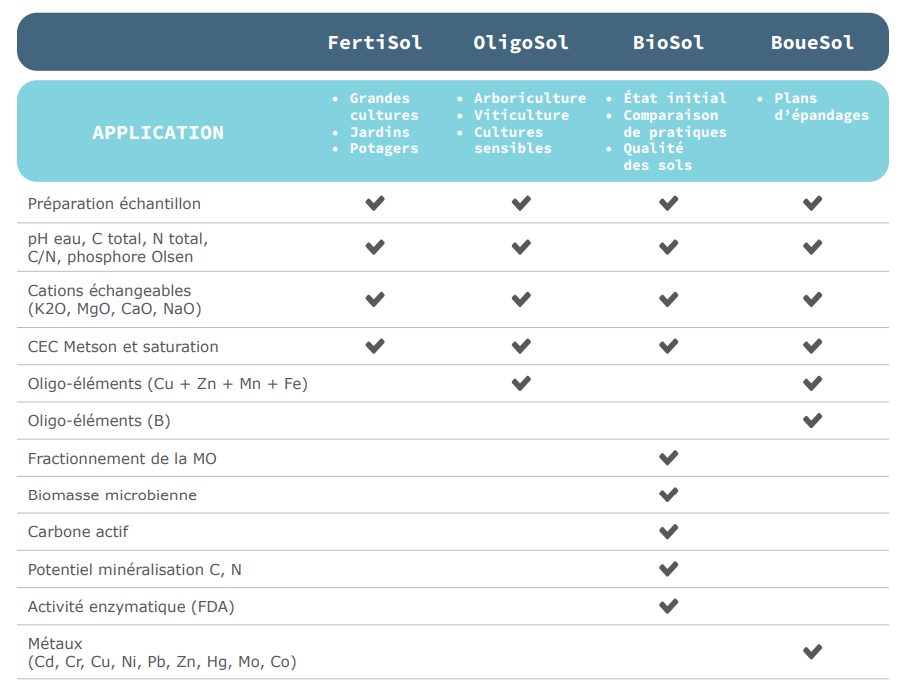Click the BioSol checkmark for Activité enzymatique (FDA)
Screen dimensions: 906x682
coord(669,606)
